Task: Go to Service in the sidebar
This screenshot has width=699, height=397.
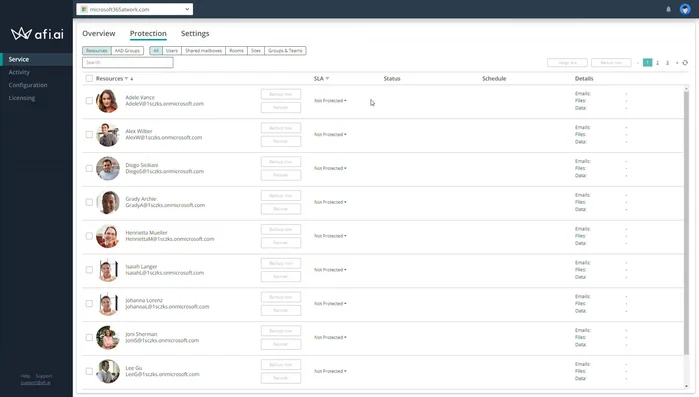Action: pyautogui.click(x=36, y=60)
